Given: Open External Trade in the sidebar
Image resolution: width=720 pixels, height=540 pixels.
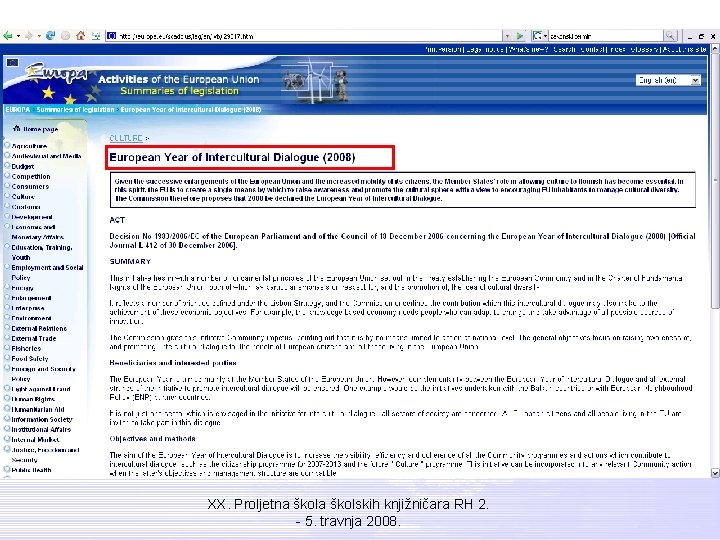Looking at the screenshot, I should [34, 338].
